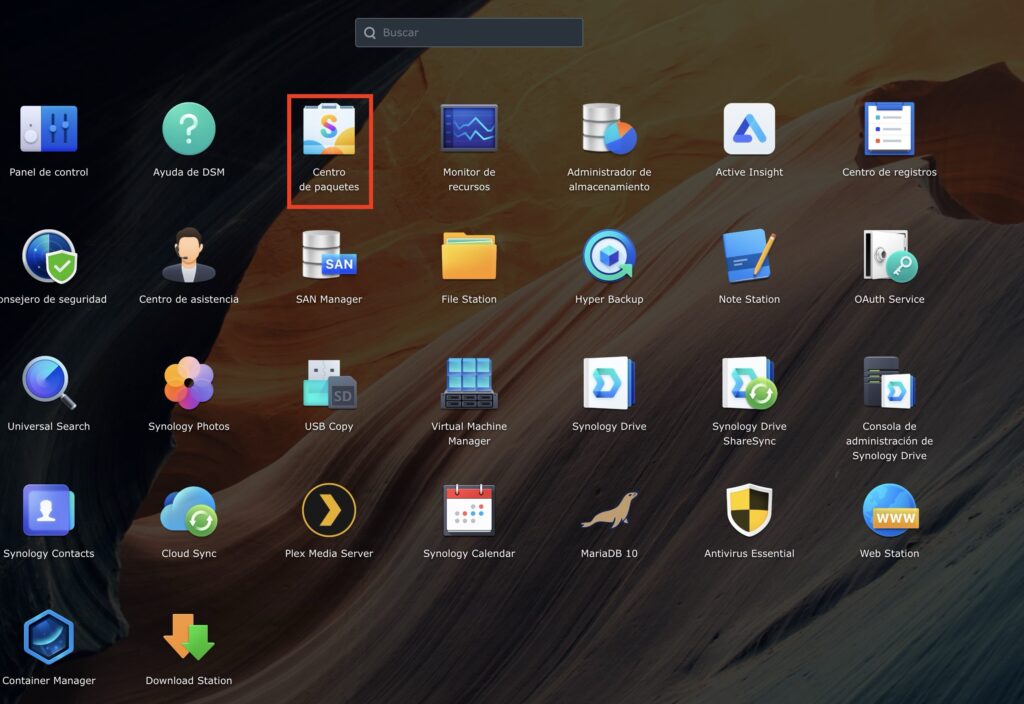Open Plex Media Server
Screen dimensions: 1024x704
(329, 510)
